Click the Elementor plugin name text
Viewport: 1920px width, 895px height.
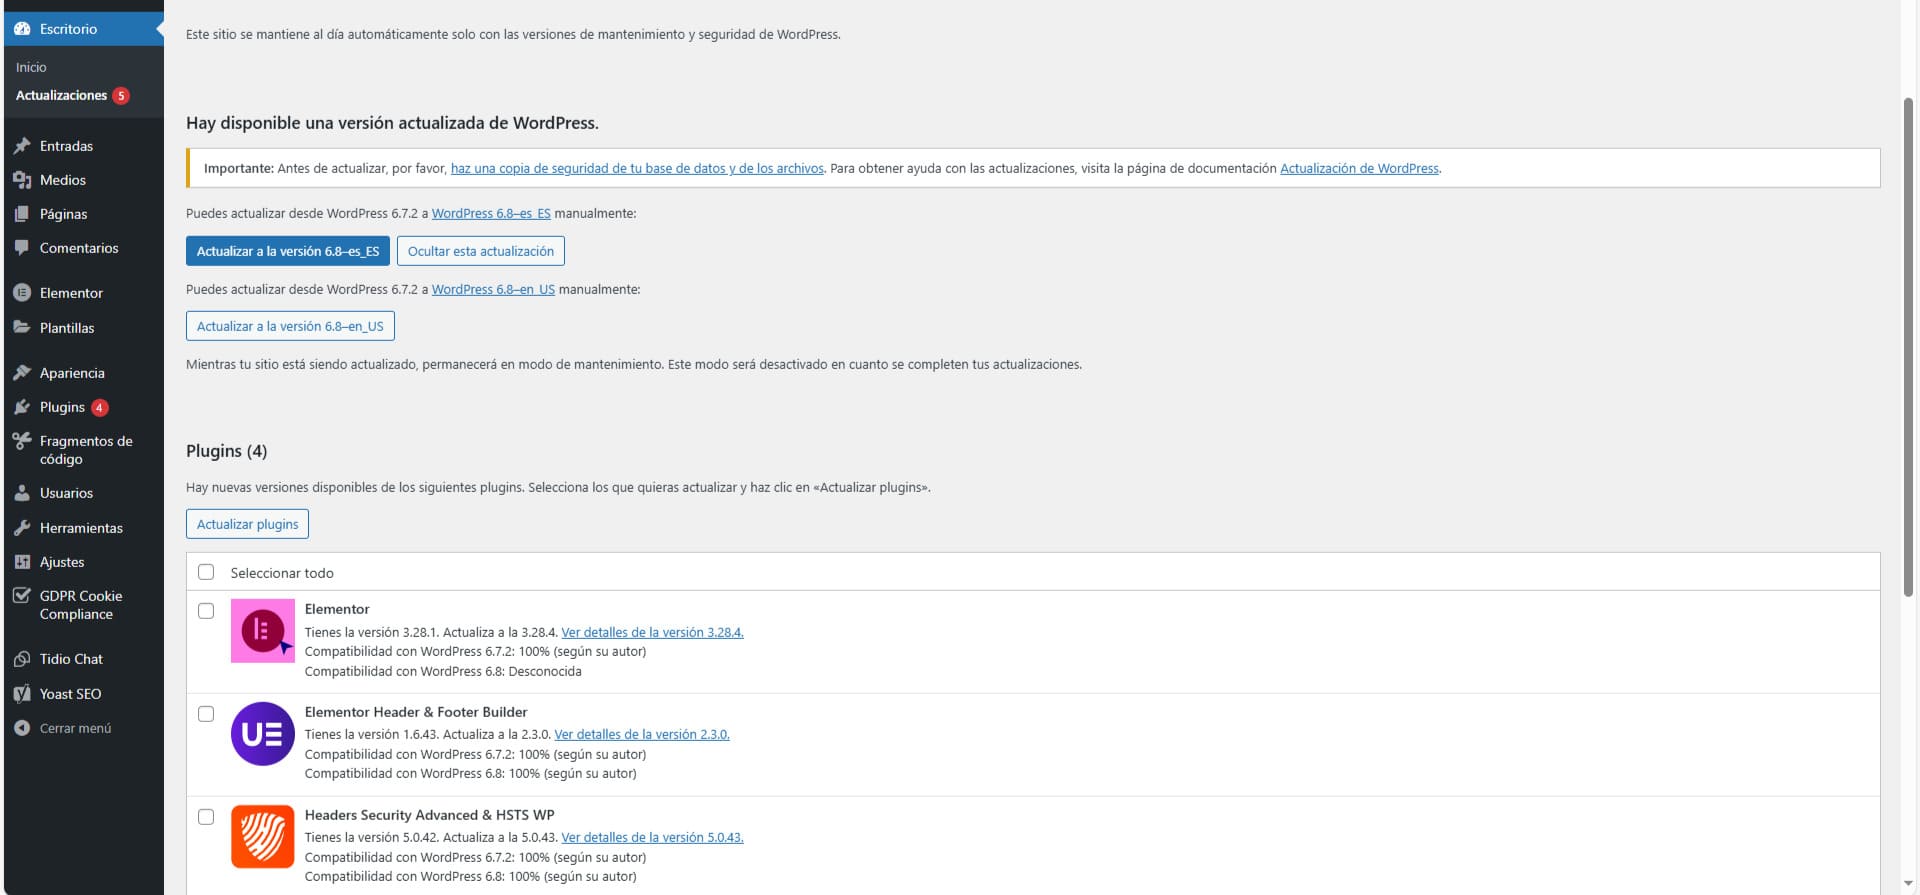tap(337, 609)
